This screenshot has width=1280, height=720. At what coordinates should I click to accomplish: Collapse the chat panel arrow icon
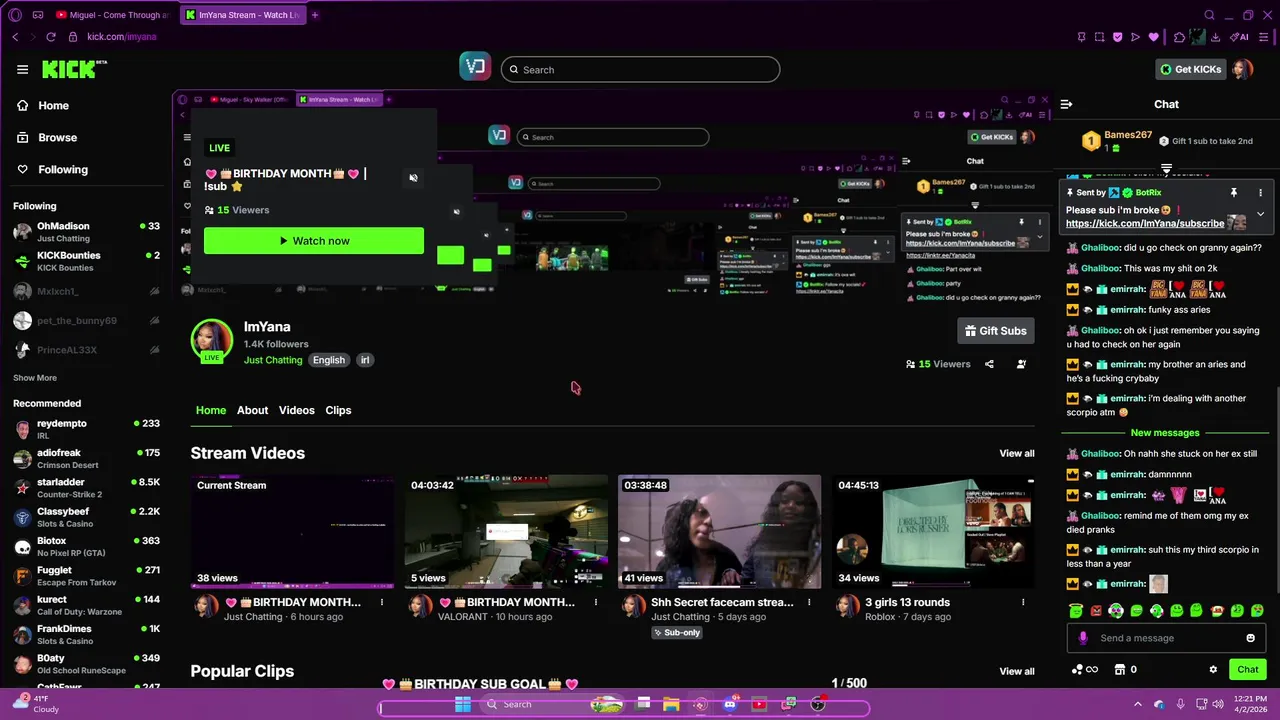point(1066,104)
